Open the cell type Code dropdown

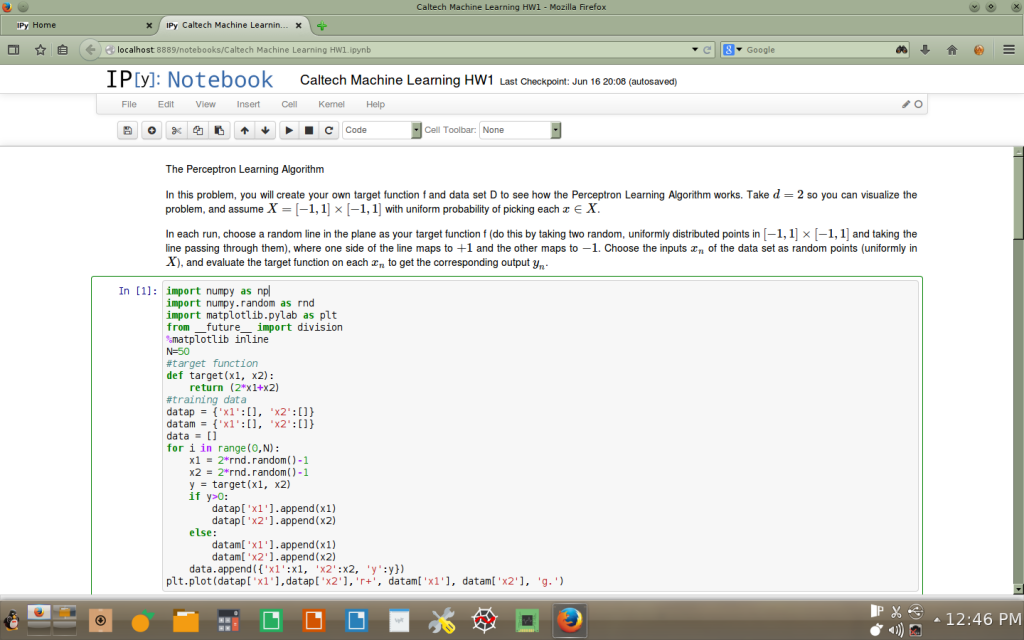(382, 130)
